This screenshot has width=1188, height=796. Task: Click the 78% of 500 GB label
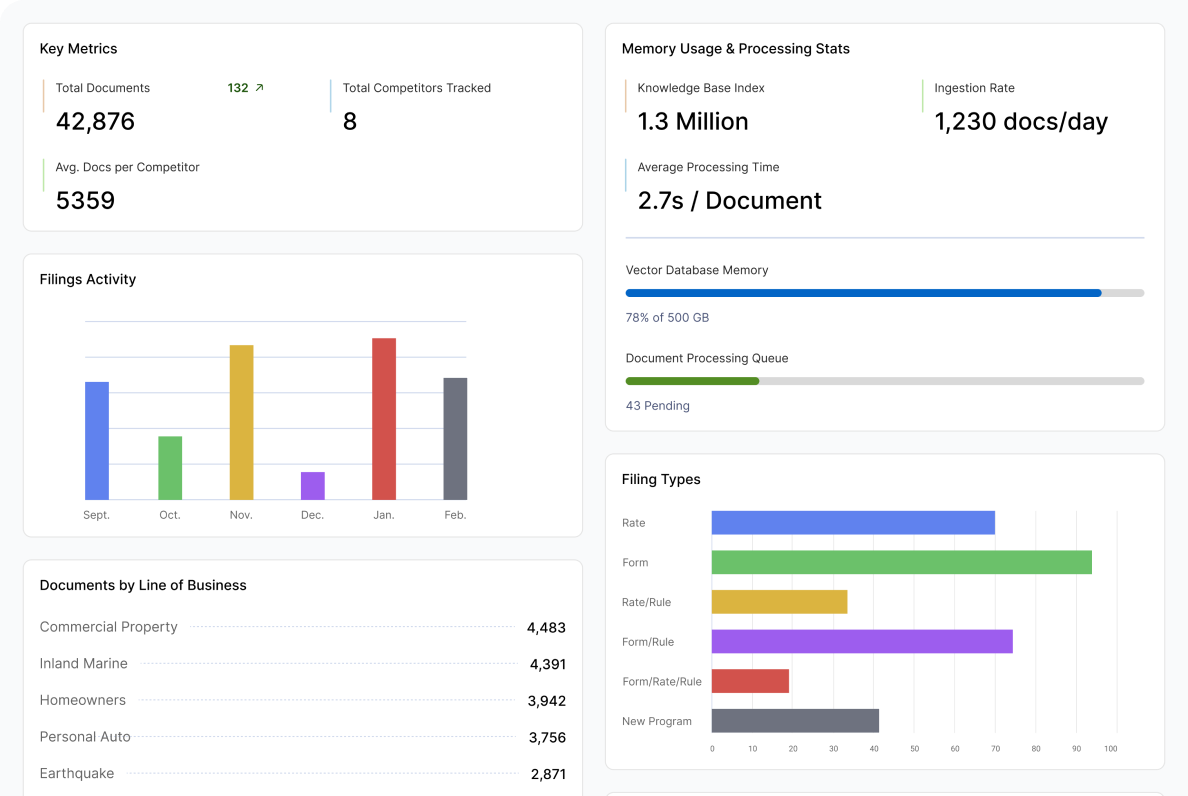click(x=667, y=318)
